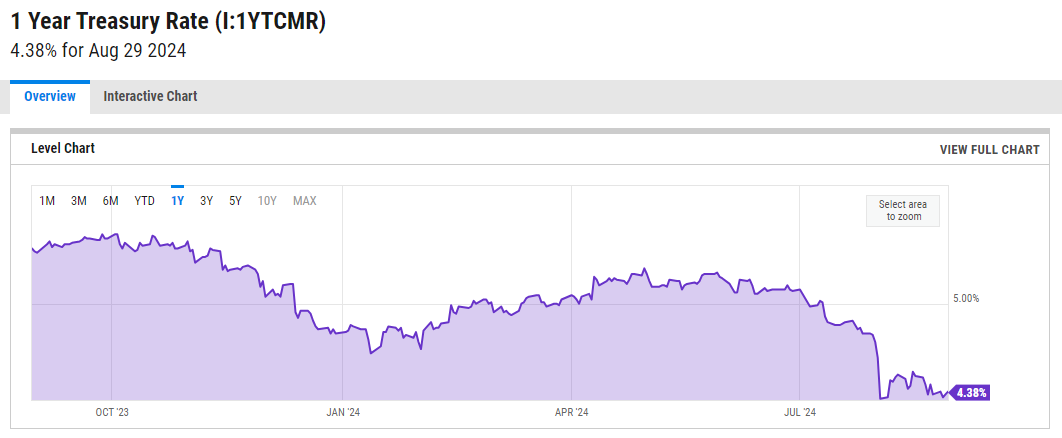Select the 1Y time range

coord(177,200)
